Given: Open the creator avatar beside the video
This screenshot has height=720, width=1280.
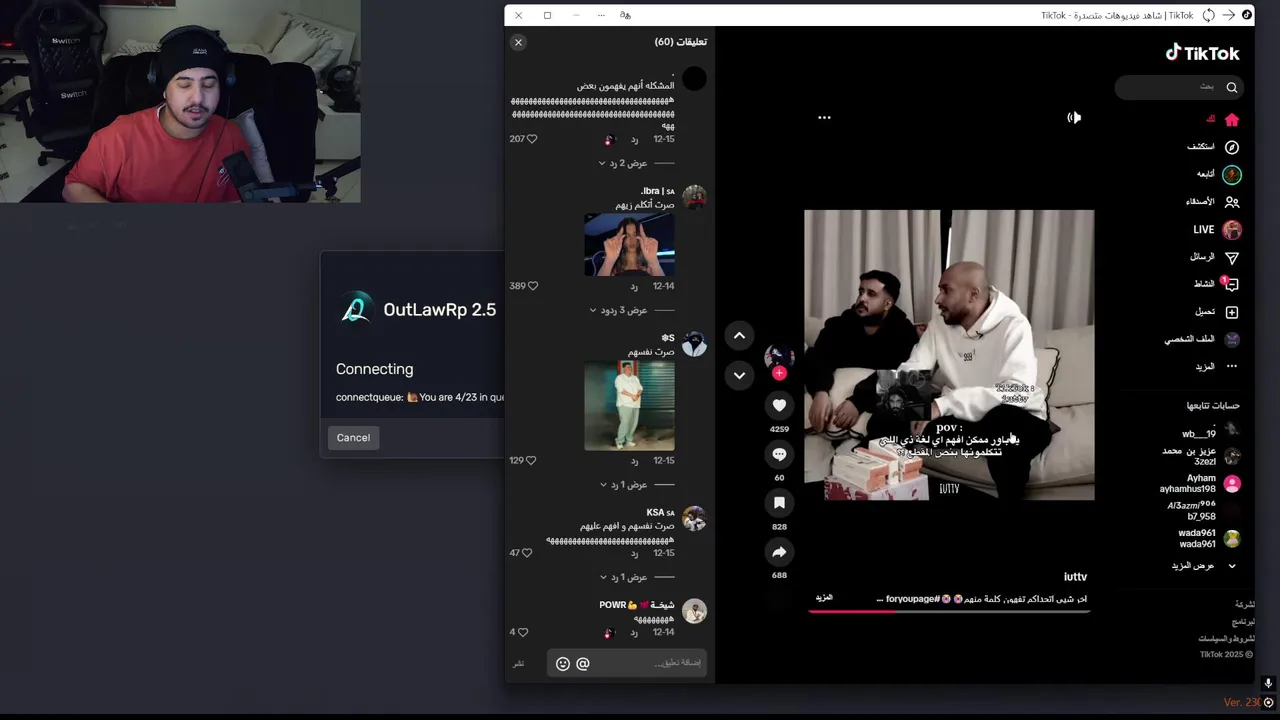Looking at the screenshot, I should tap(779, 357).
